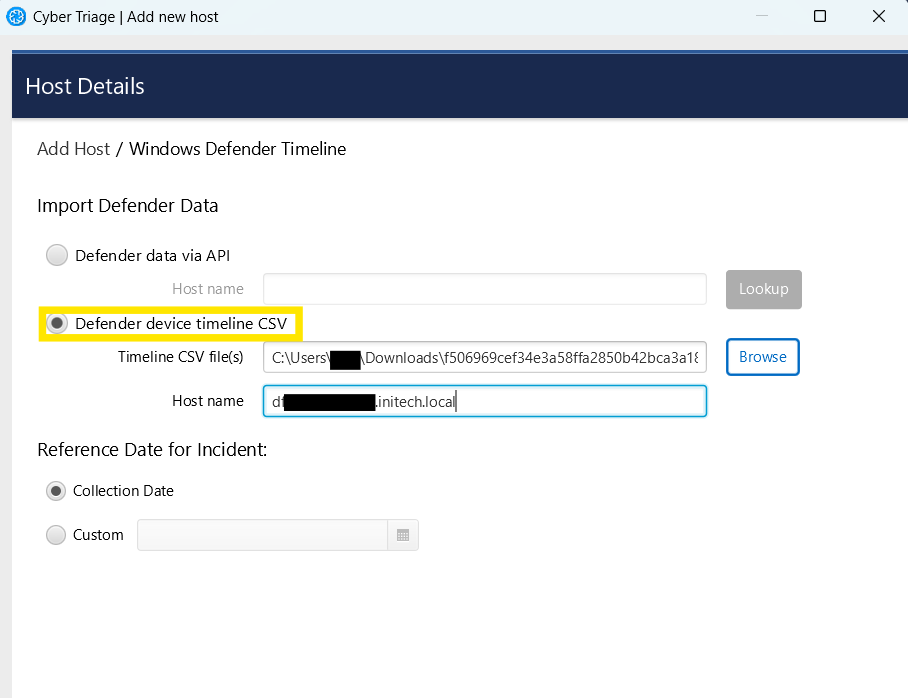This screenshot has width=908, height=698.
Task: Close the Add new host window
Action: (879, 16)
